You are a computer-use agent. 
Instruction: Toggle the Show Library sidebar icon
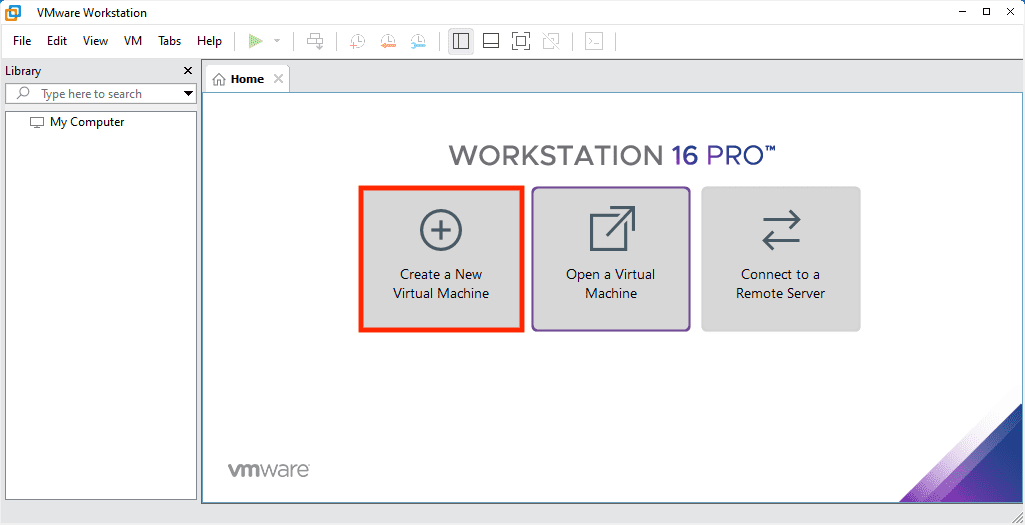click(x=461, y=41)
